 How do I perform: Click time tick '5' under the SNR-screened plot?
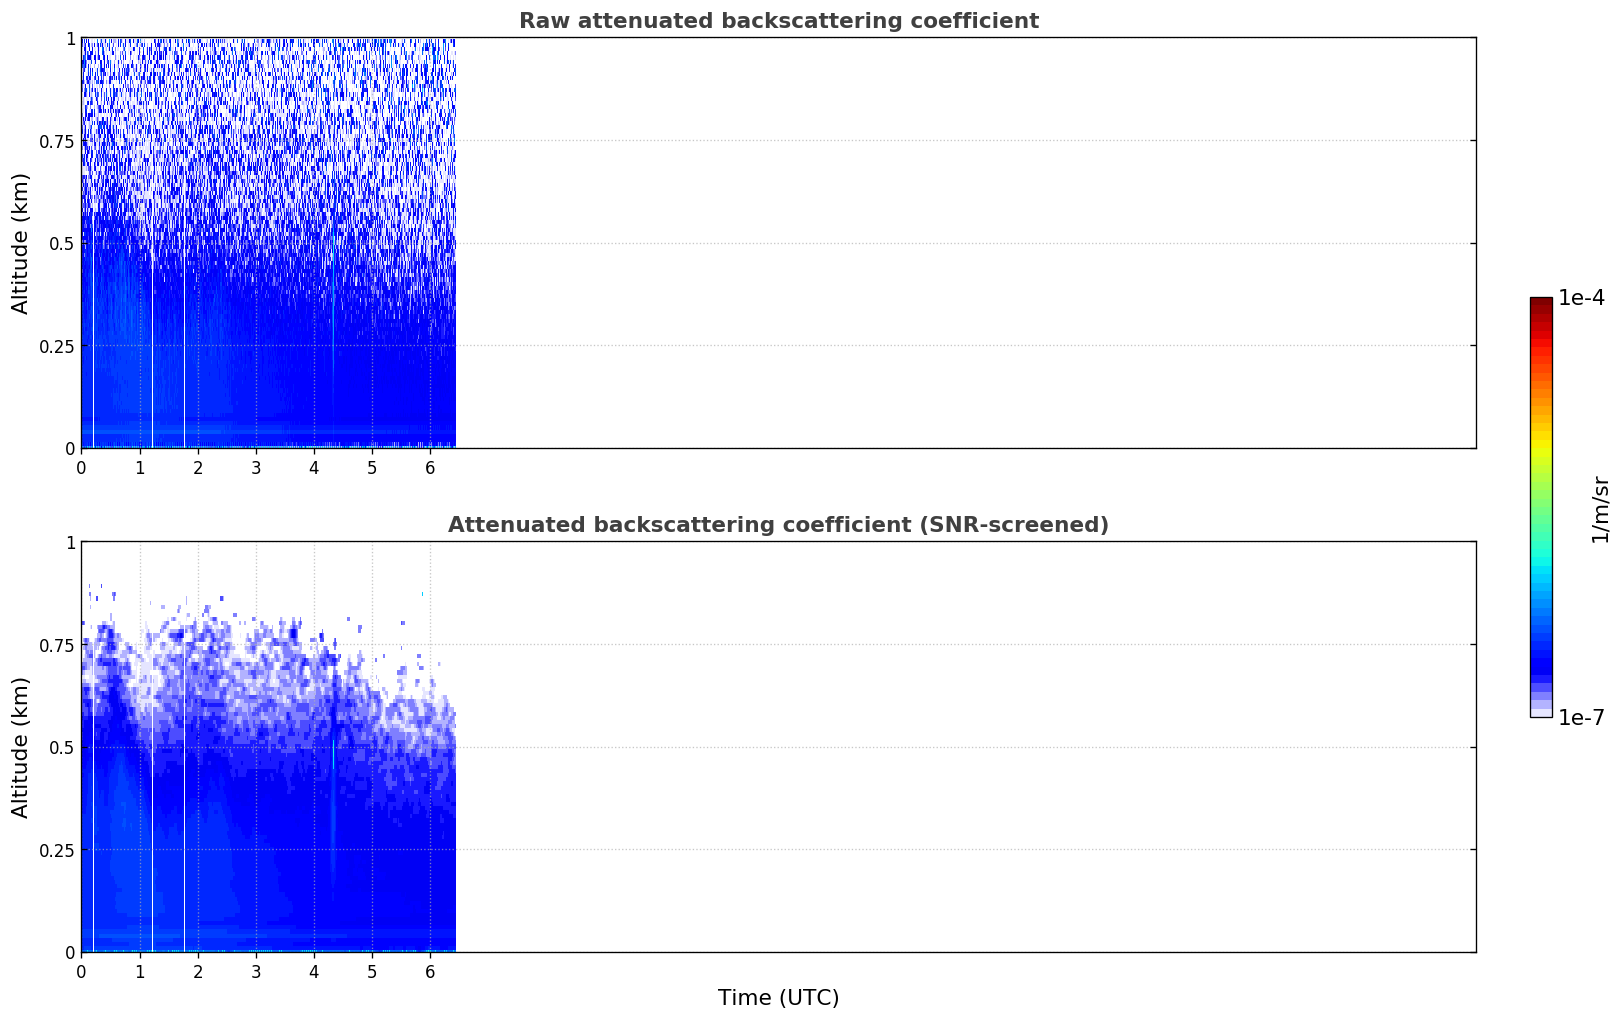[x=372, y=971]
